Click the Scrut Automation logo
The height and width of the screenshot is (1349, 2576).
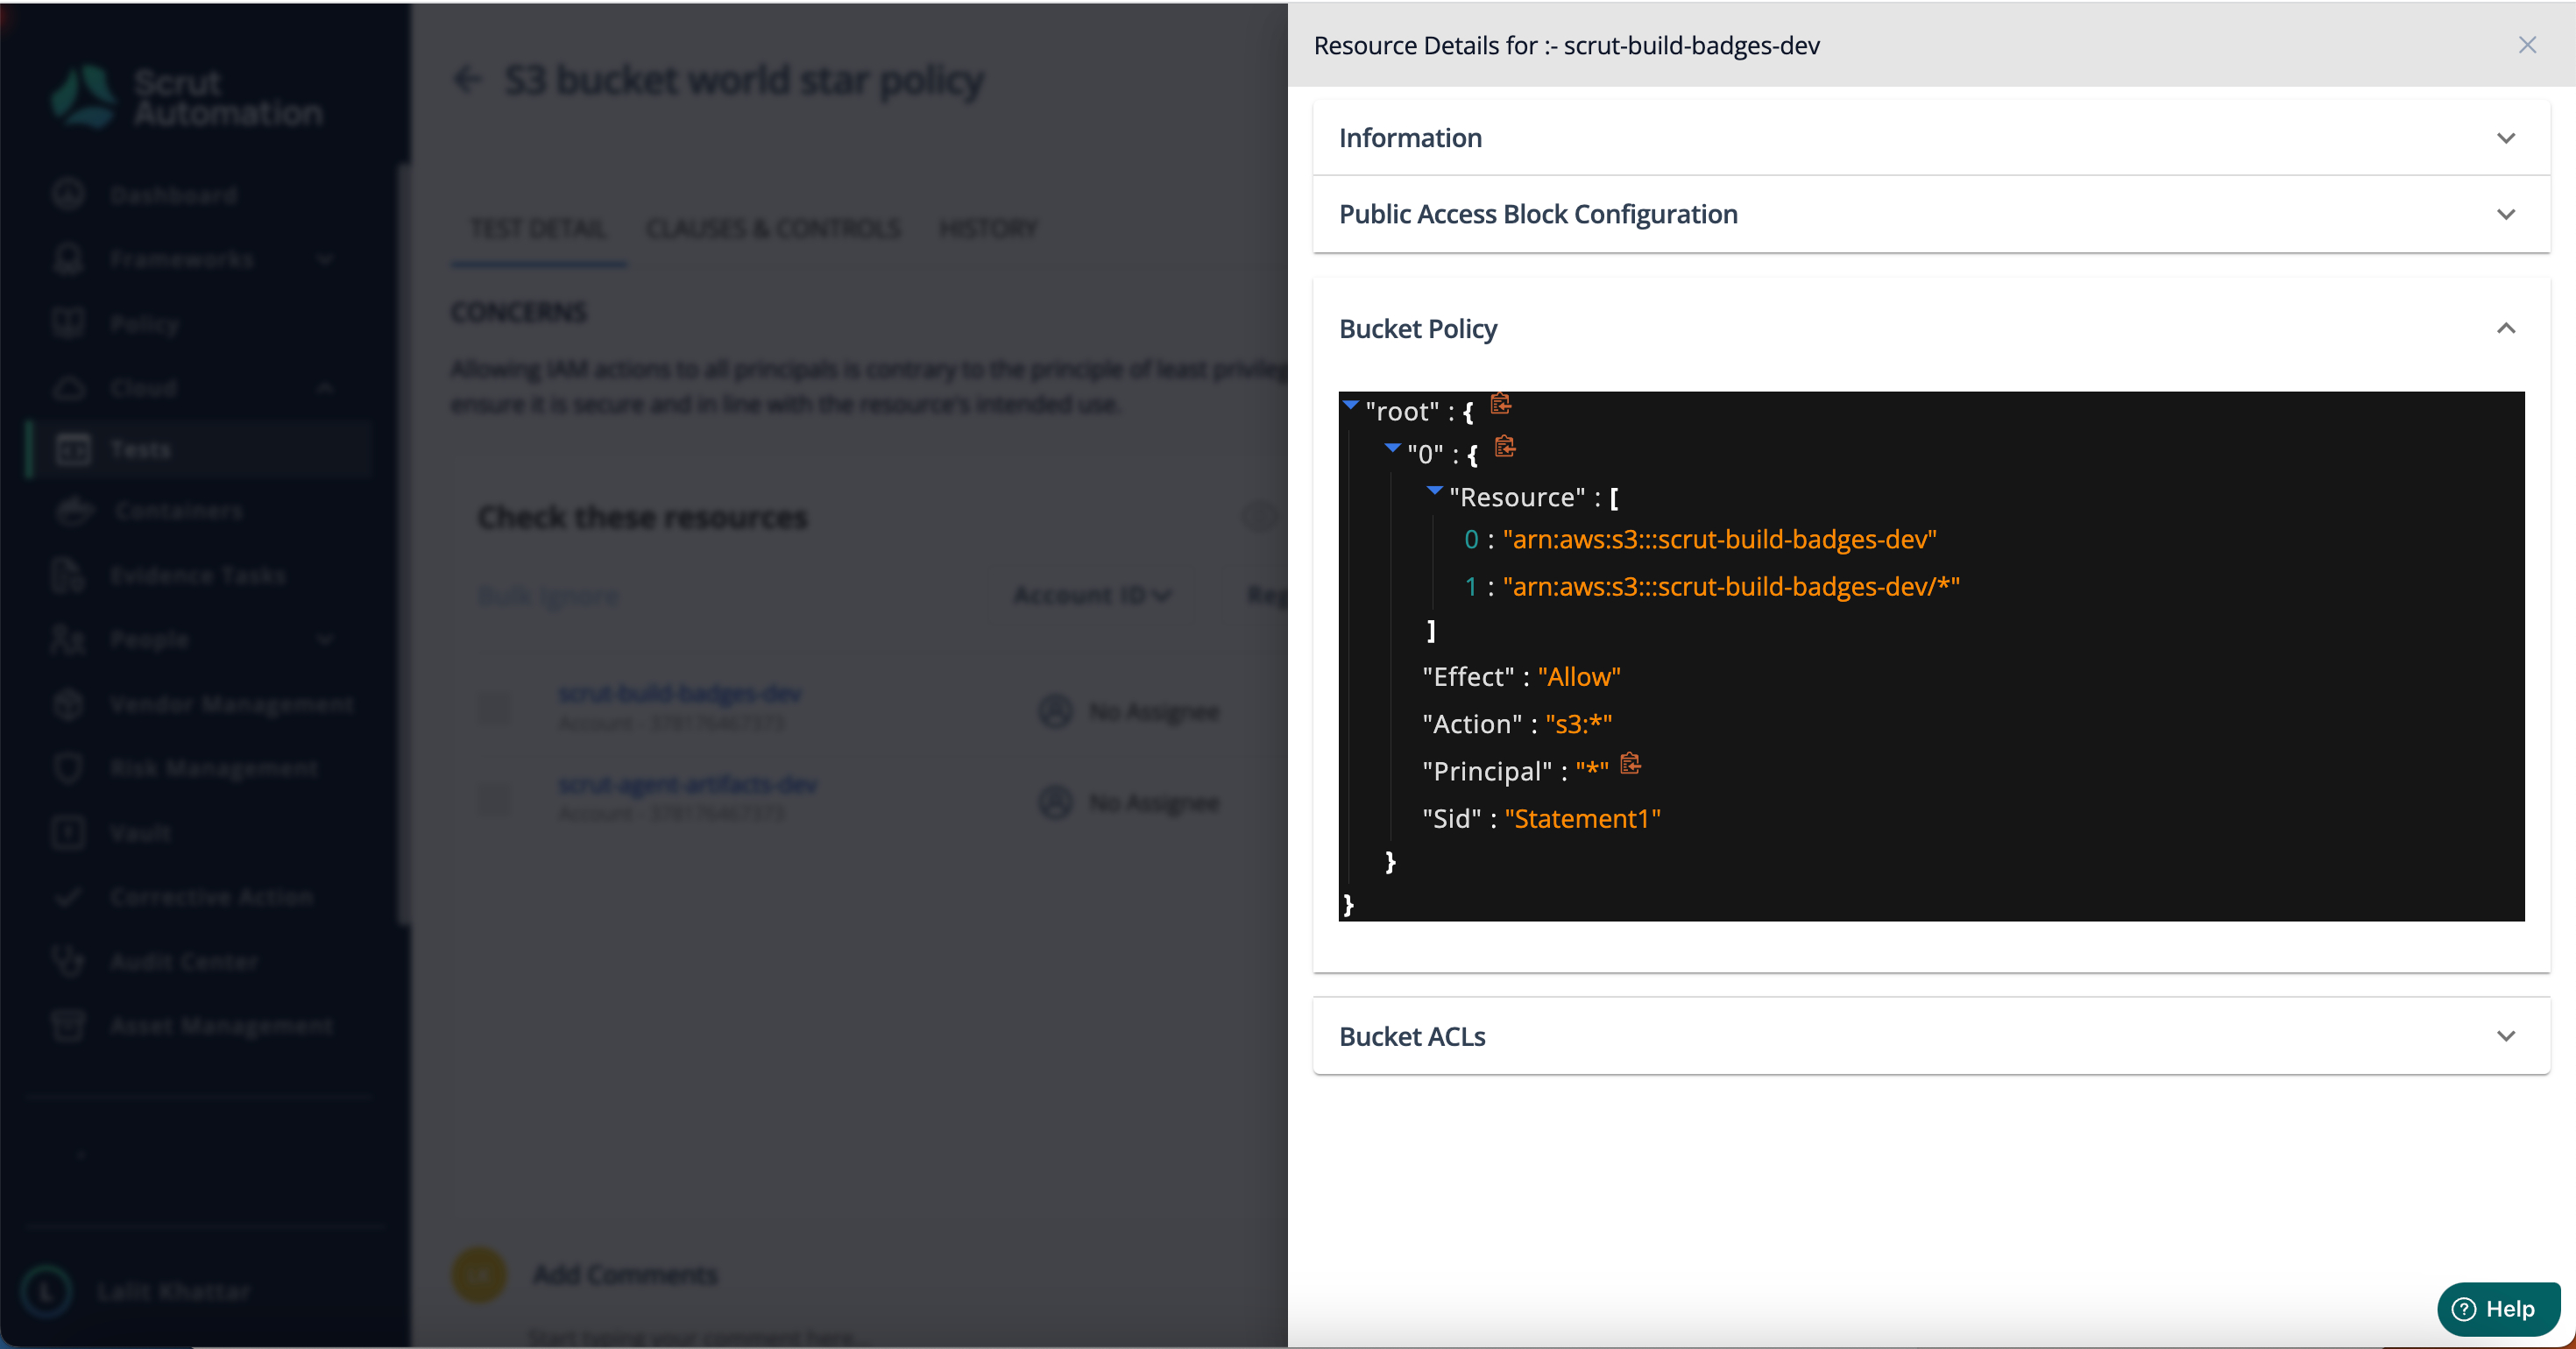pyautogui.click(x=187, y=97)
